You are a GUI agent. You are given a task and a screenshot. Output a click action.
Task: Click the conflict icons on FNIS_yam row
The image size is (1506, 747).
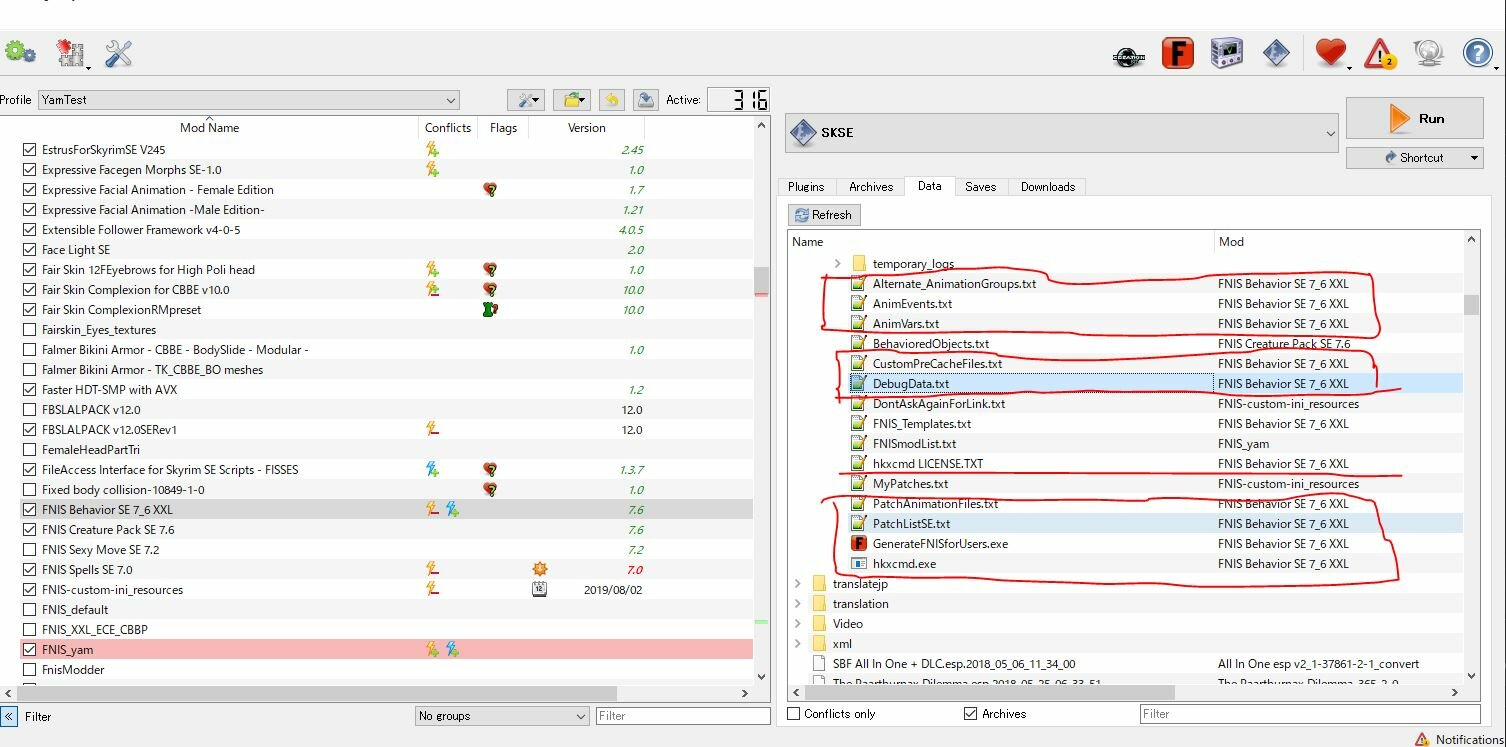pyautogui.click(x=442, y=649)
